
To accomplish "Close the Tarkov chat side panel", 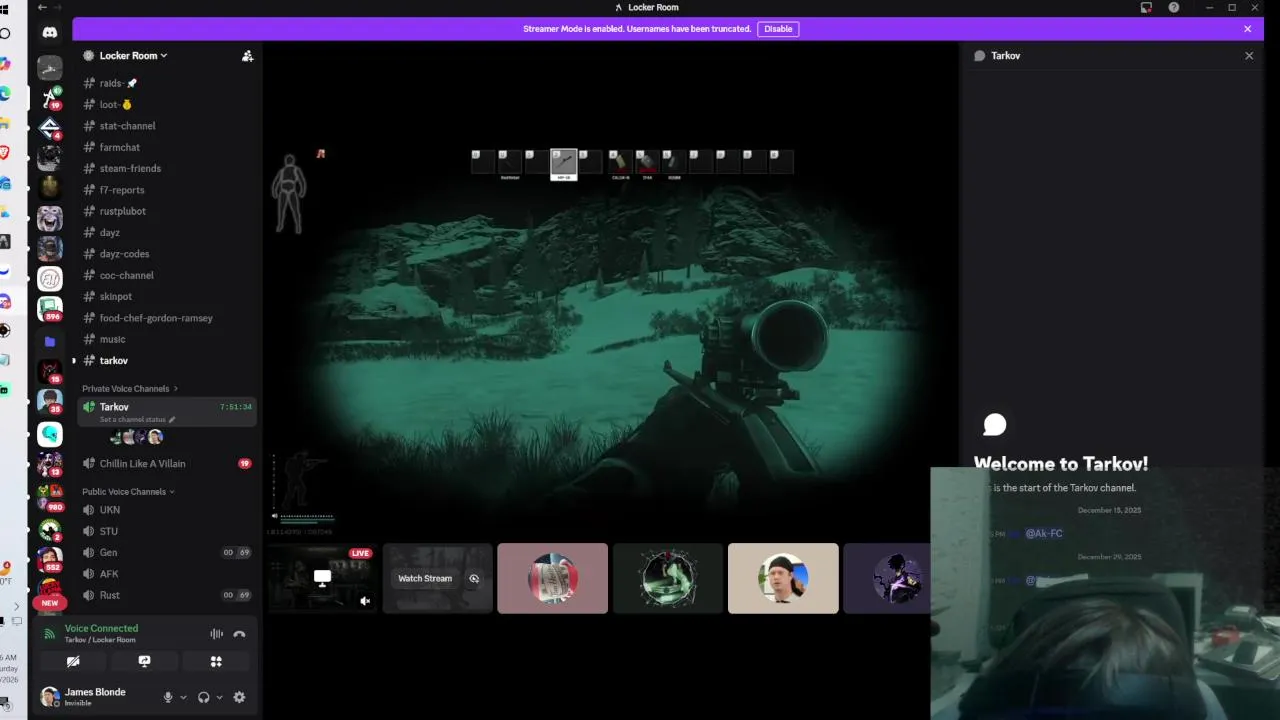I will tap(1249, 56).
